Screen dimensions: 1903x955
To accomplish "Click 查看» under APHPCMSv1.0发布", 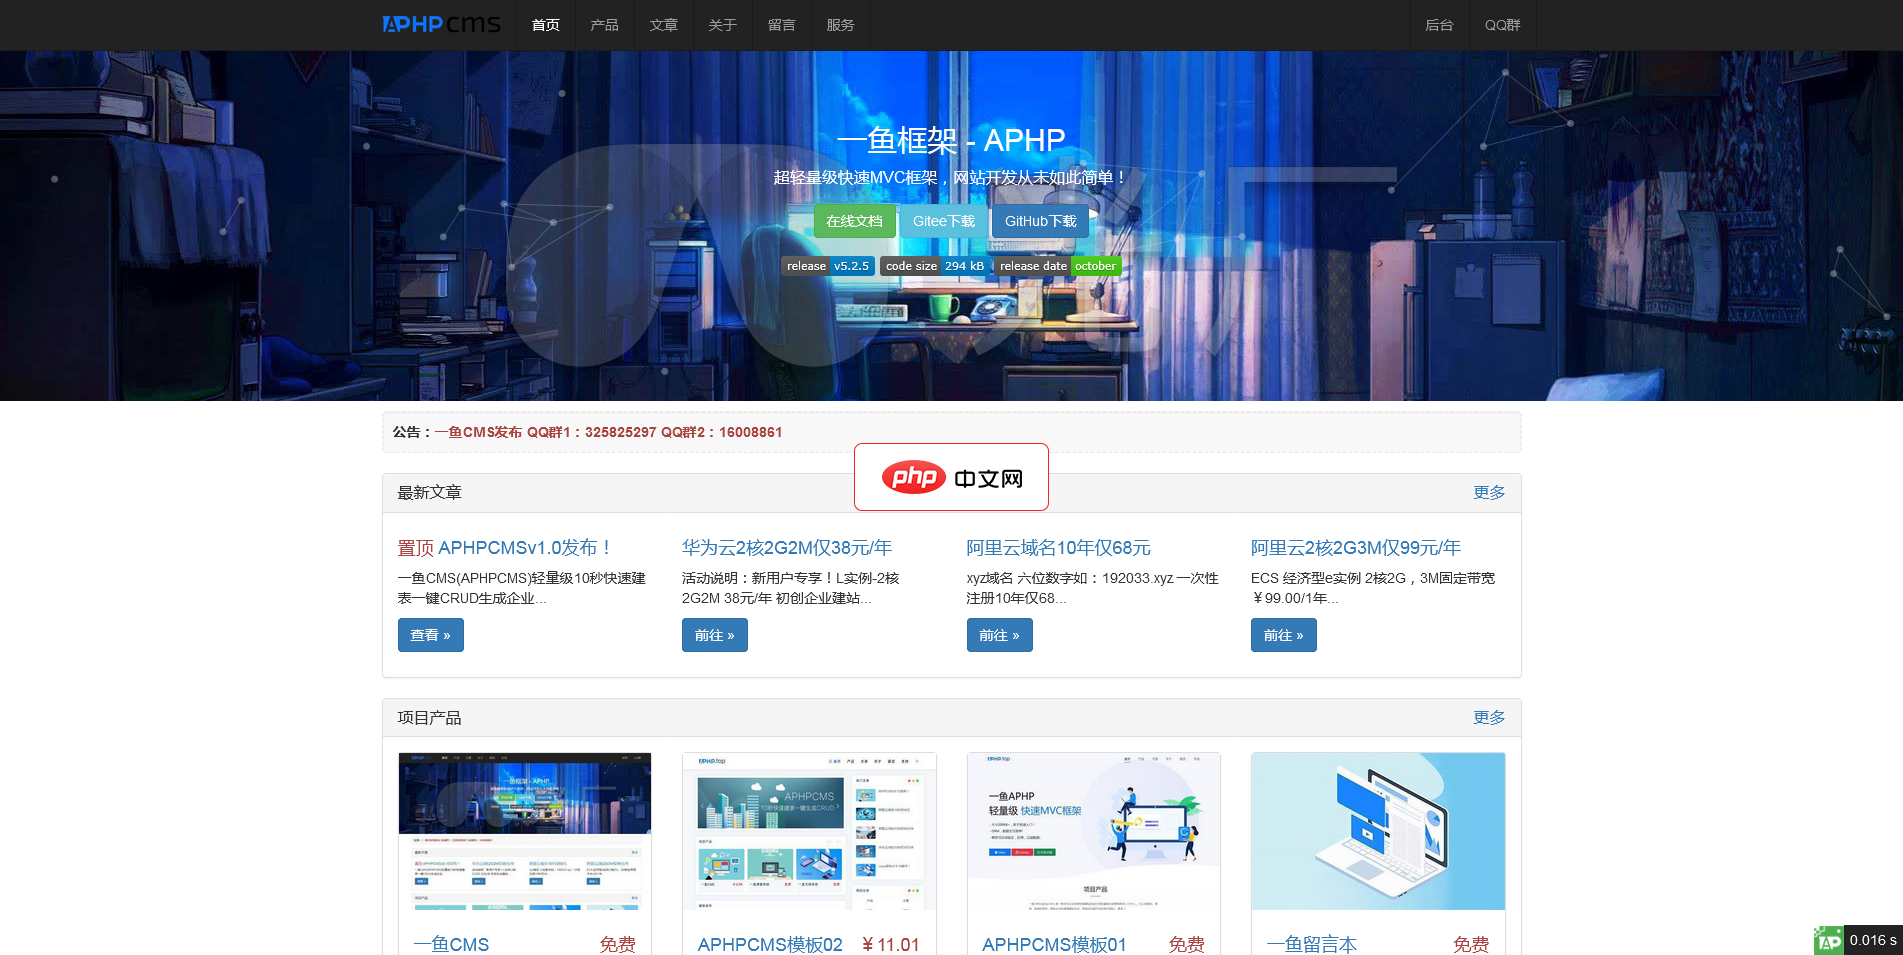I will [430, 634].
